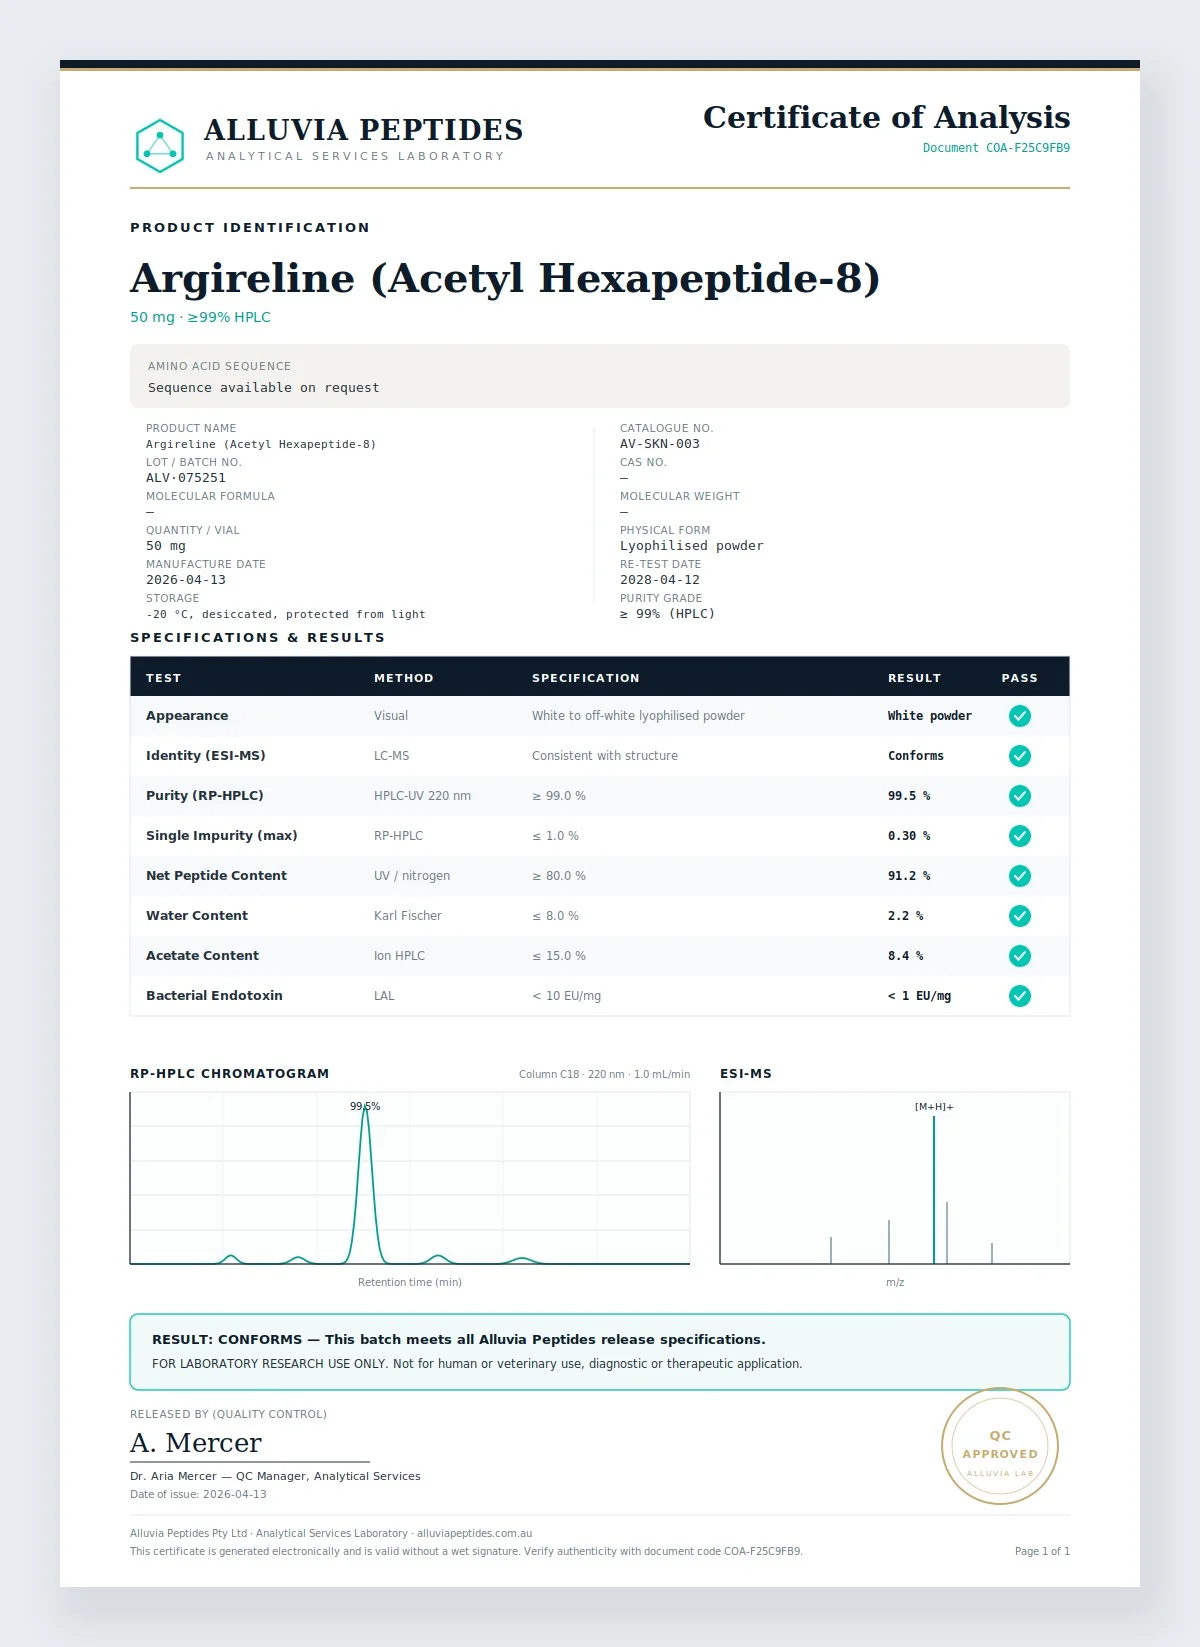Viewport: 1200px width, 1647px height.
Task: Click 'Dr. Aria Mercer — QC Manager' line
Action: click(x=275, y=1476)
